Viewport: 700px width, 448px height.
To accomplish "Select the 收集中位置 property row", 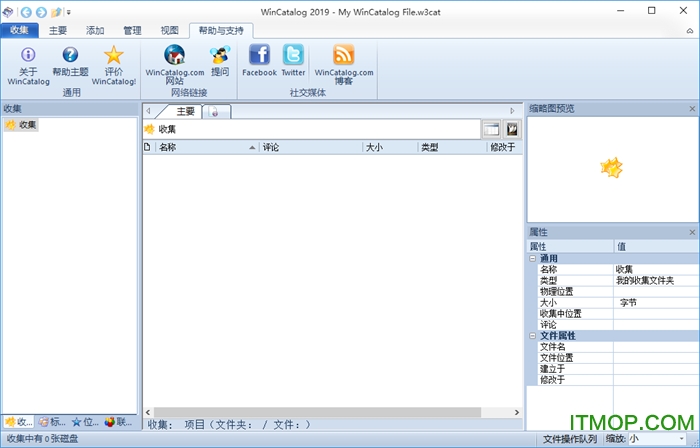I will coord(618,314).
